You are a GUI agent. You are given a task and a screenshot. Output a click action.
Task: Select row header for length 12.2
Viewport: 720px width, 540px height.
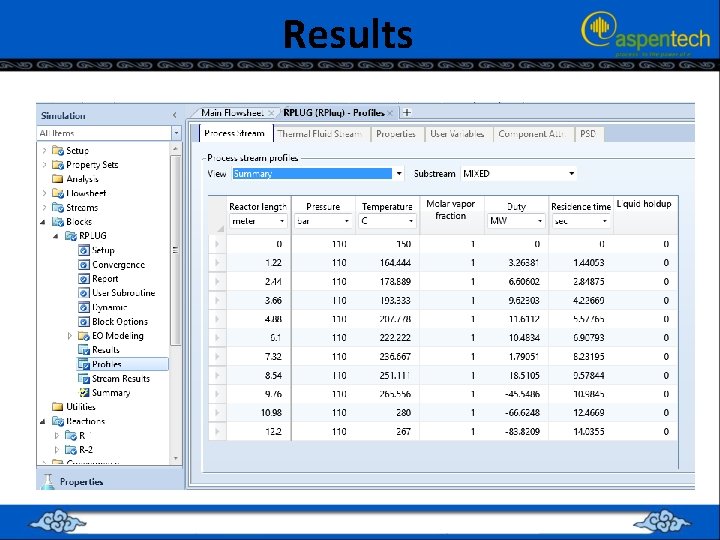coord(217,431)
